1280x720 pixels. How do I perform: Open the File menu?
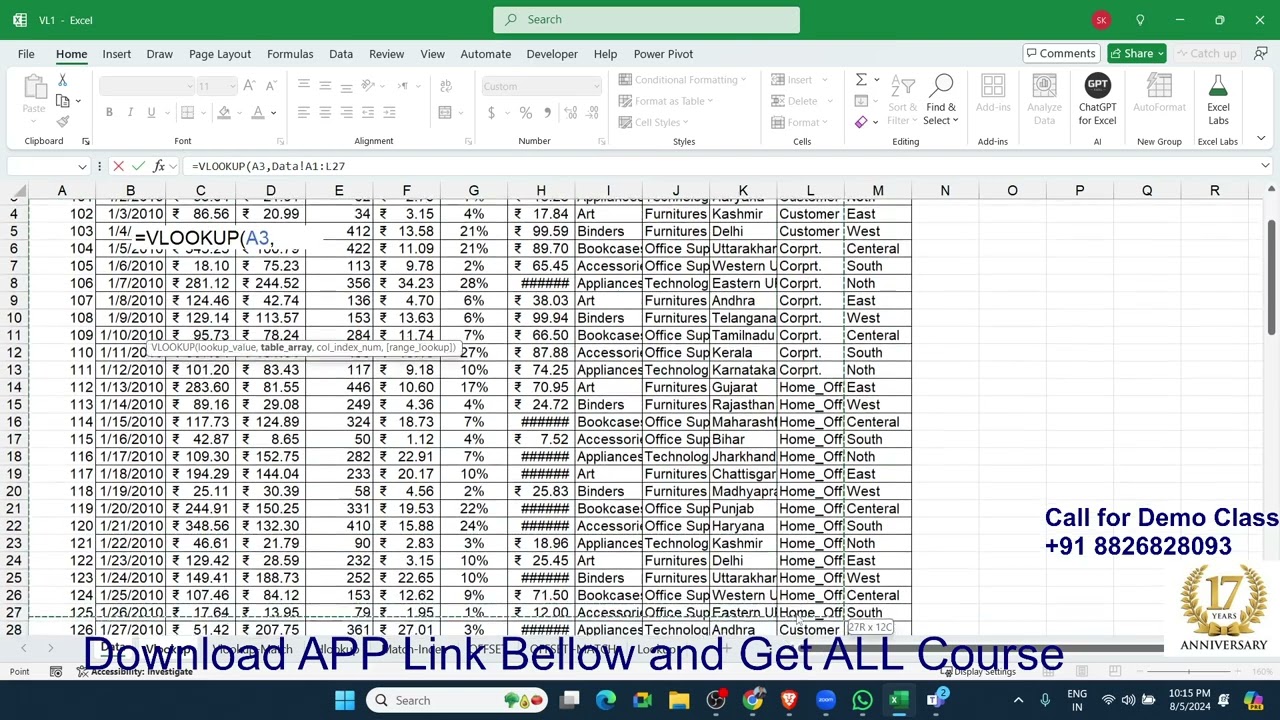[26, 54]
